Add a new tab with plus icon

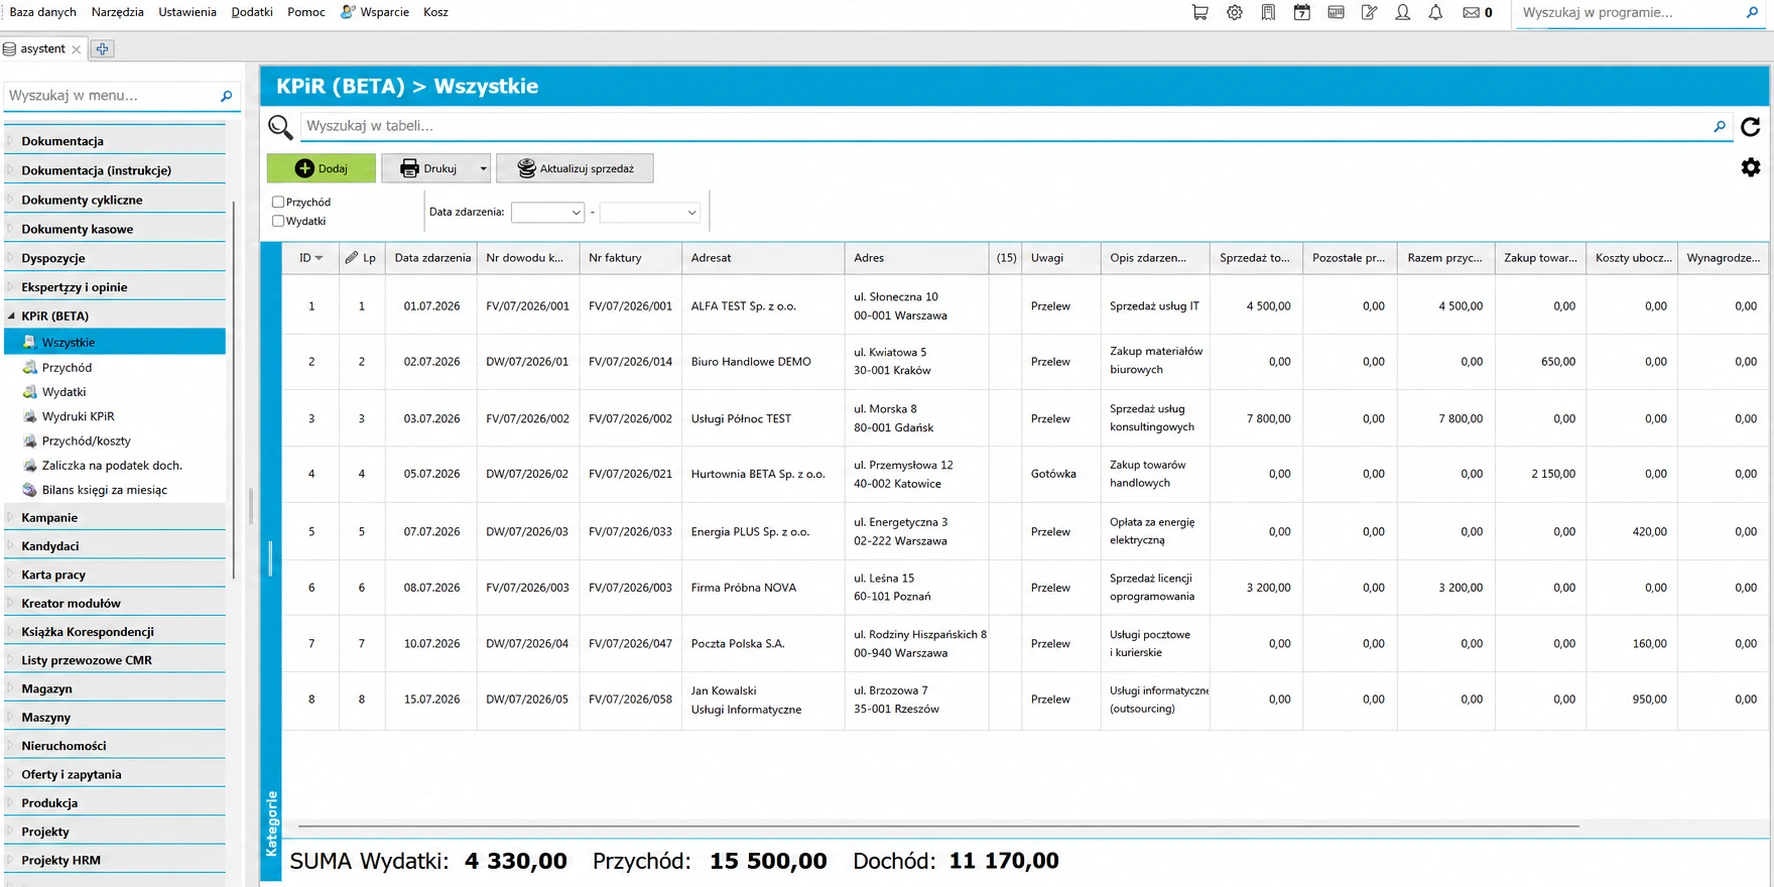pos(102,49)
